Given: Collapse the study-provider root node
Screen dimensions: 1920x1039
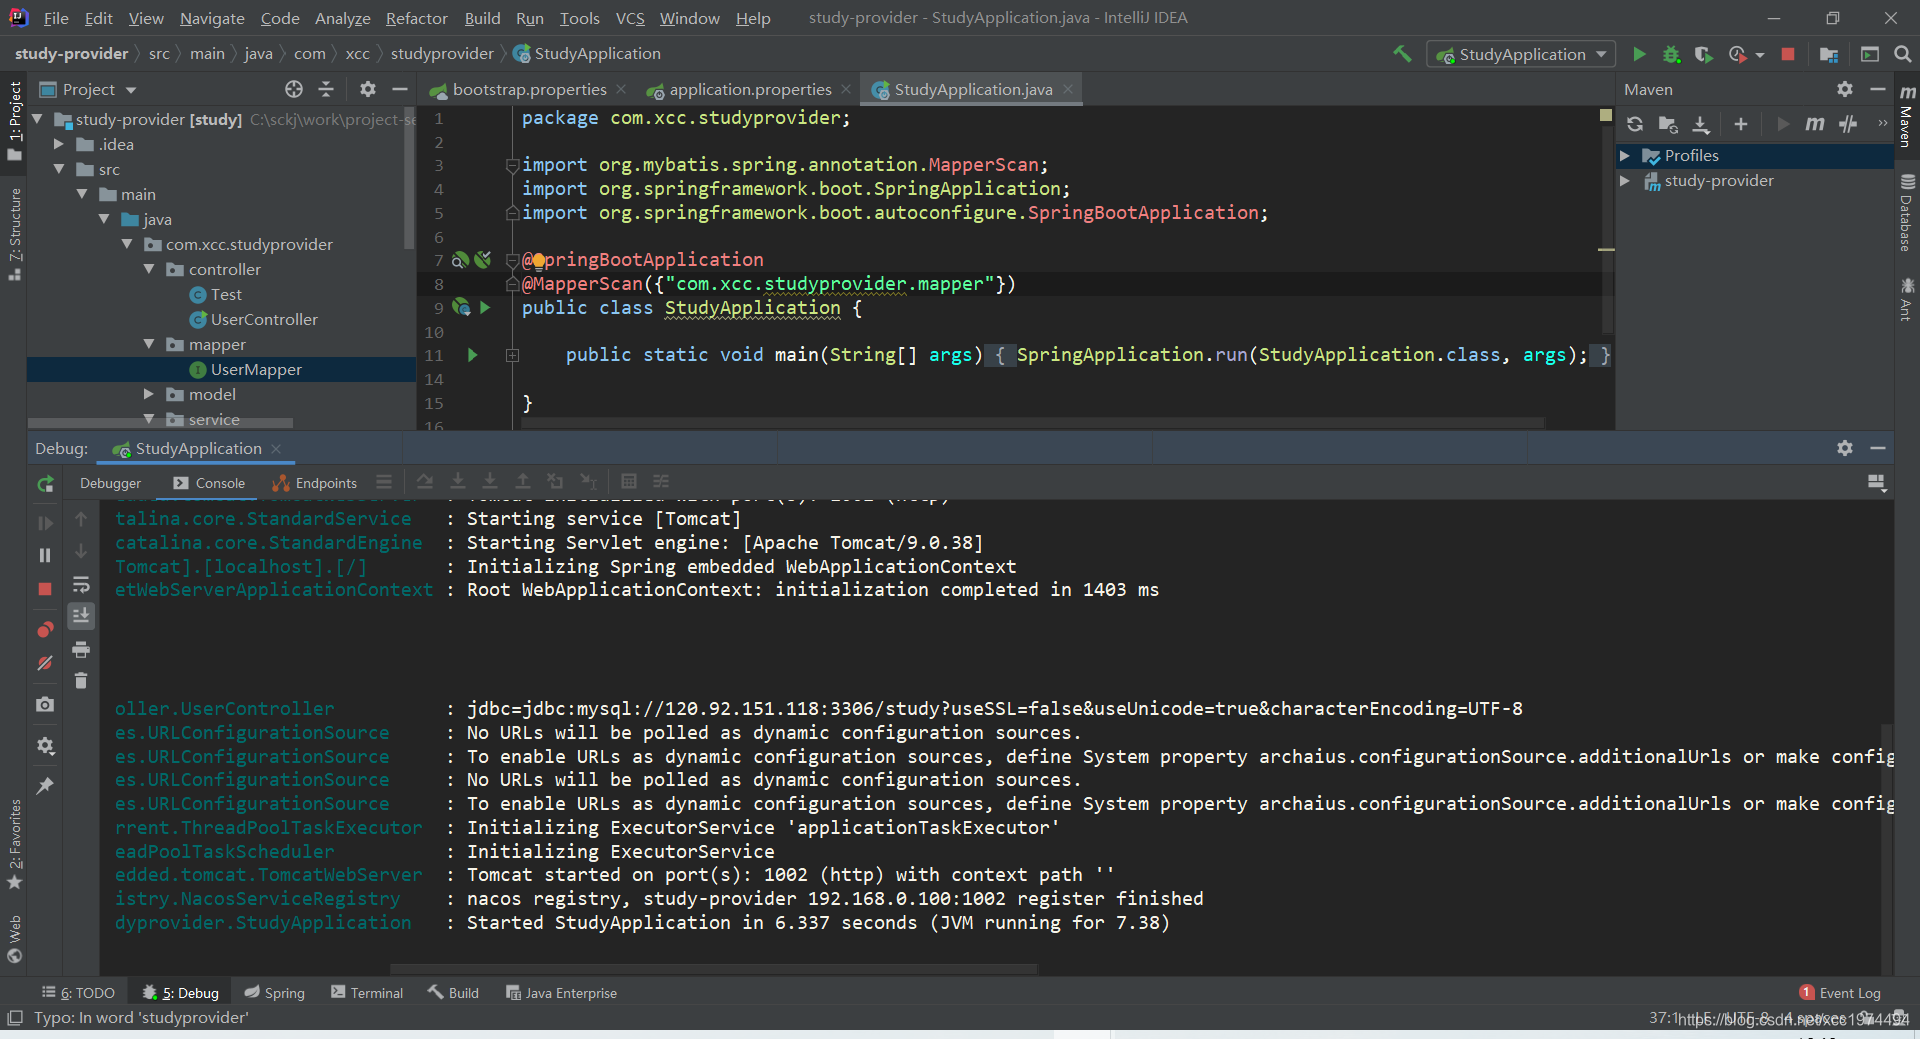Looking at the screenshot, I should [x=38, y=119].
